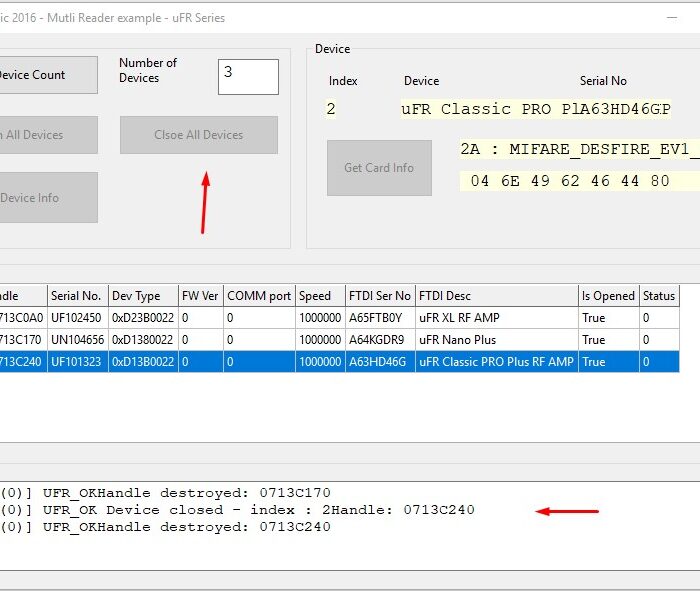The height and width of the screenshot is (591, 700).
Task: Click the Status column header
Action: coord(659,296)
